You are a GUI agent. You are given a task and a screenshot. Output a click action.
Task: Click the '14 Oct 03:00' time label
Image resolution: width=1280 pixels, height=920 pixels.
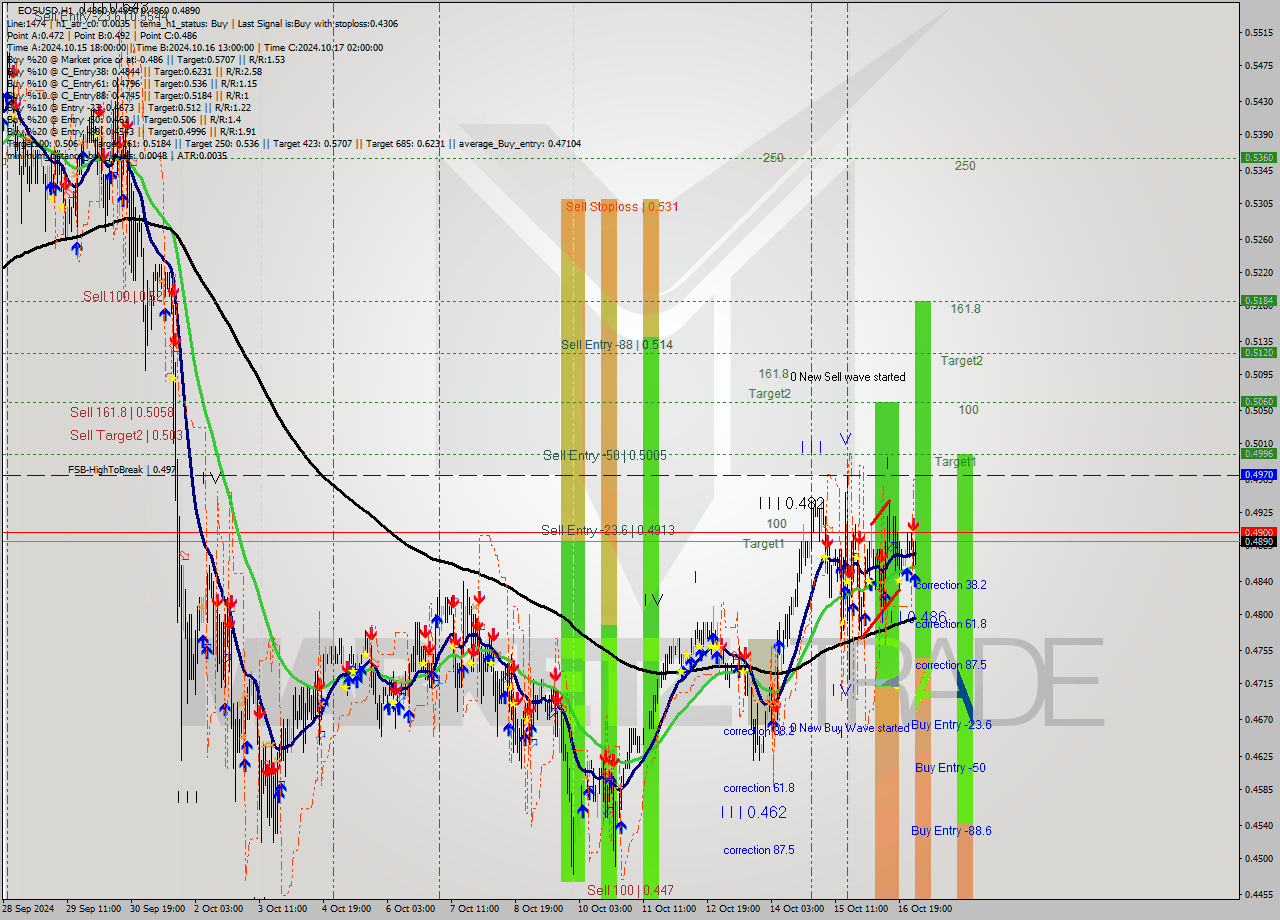click(x=797, y=909)
